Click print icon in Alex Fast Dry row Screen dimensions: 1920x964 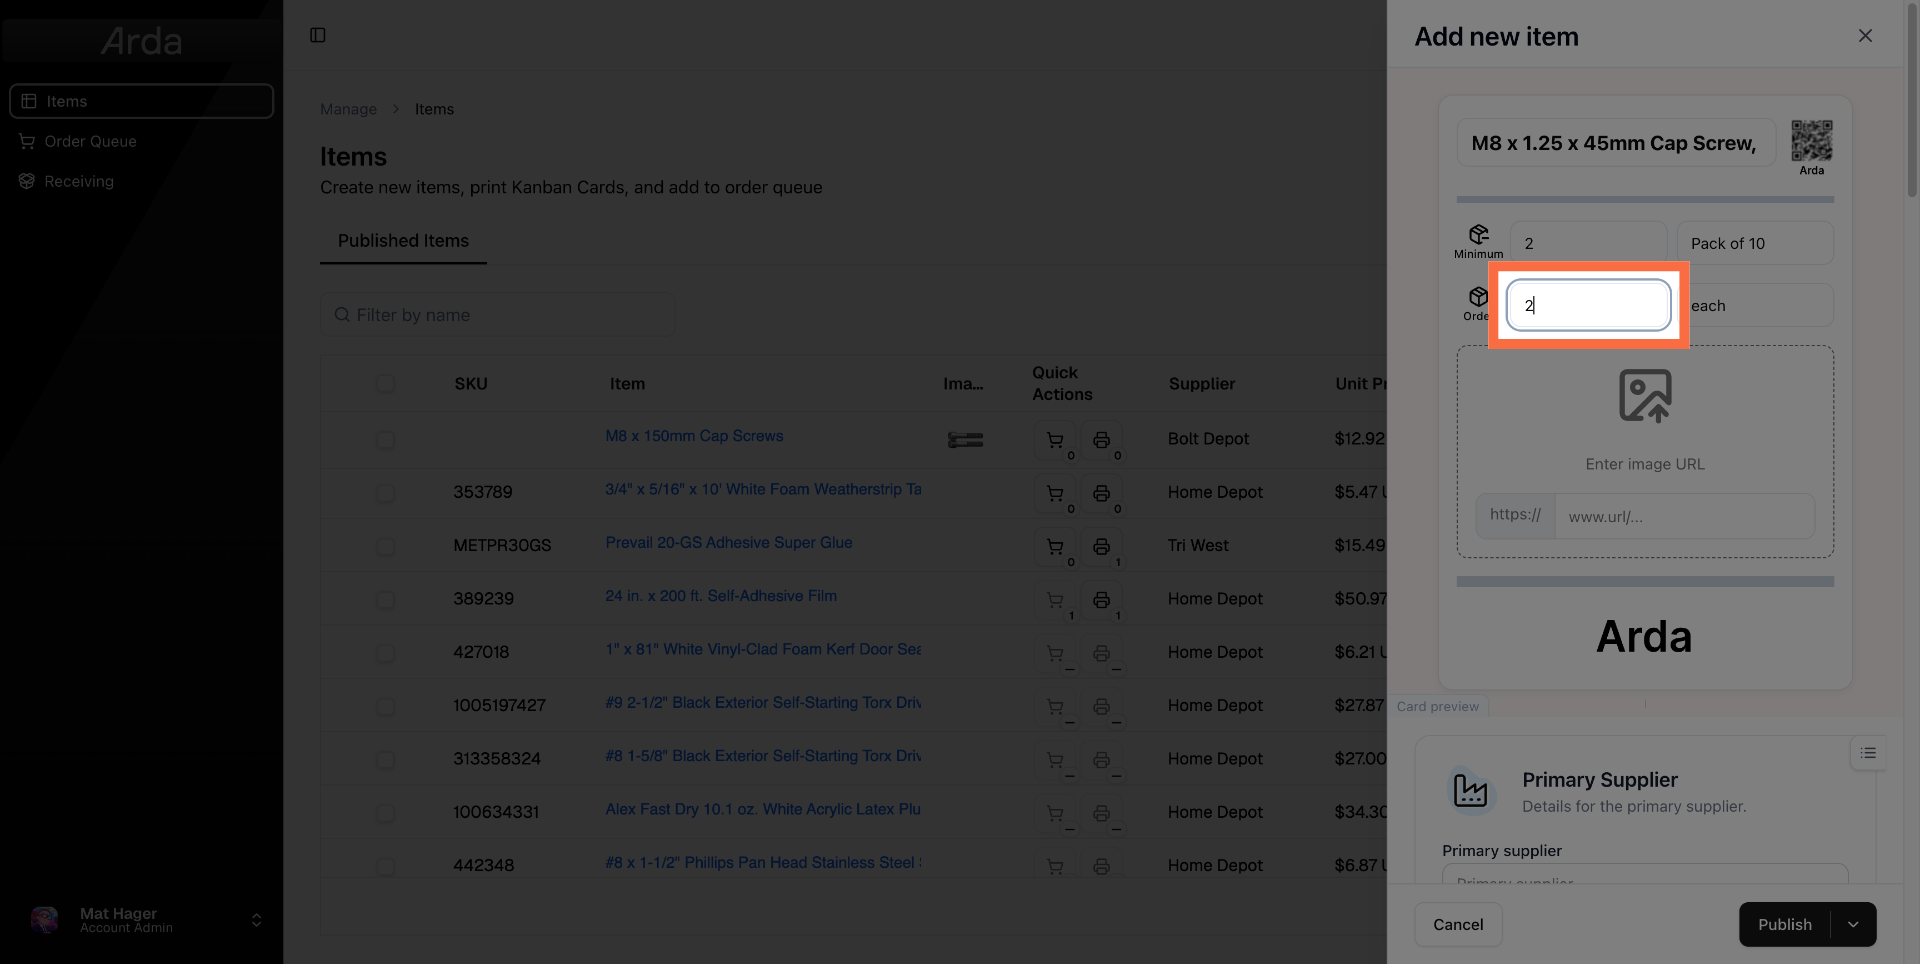[1101, 813]
